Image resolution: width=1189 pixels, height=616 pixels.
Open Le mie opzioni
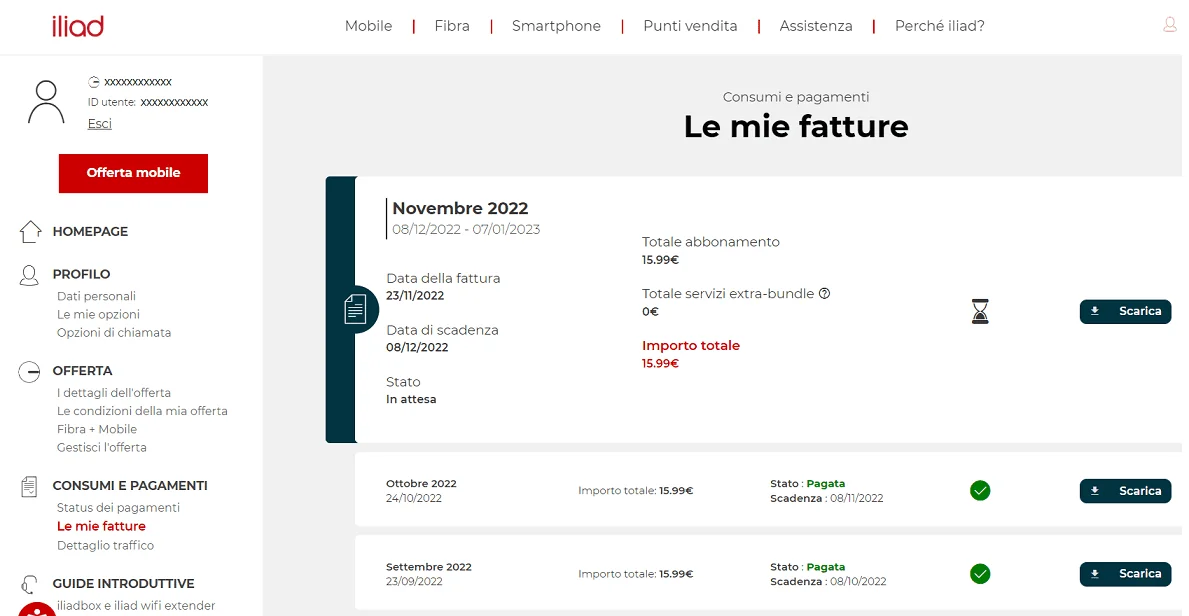tap(98, 314)
